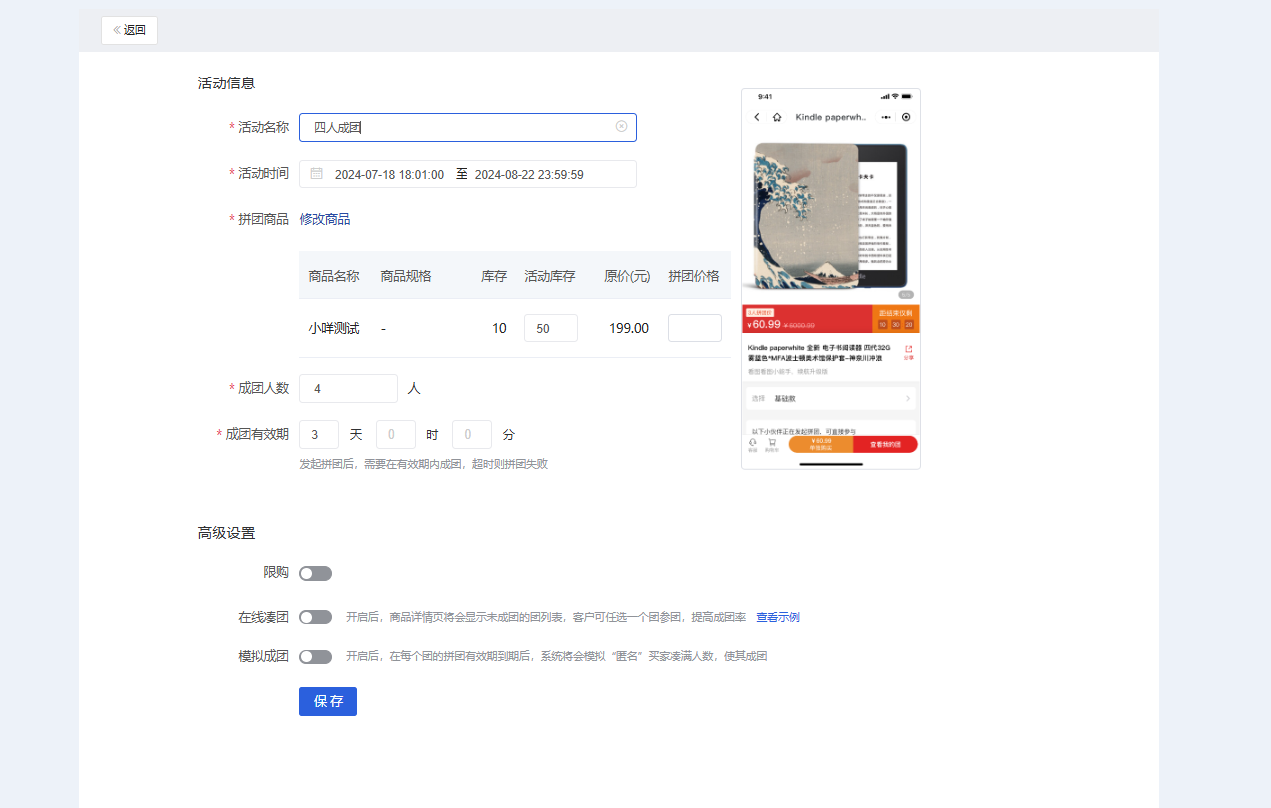Click the 商品规格 column header
Image resolution: width=1271 pixels, height=808 pixels.
pos(406,276)
